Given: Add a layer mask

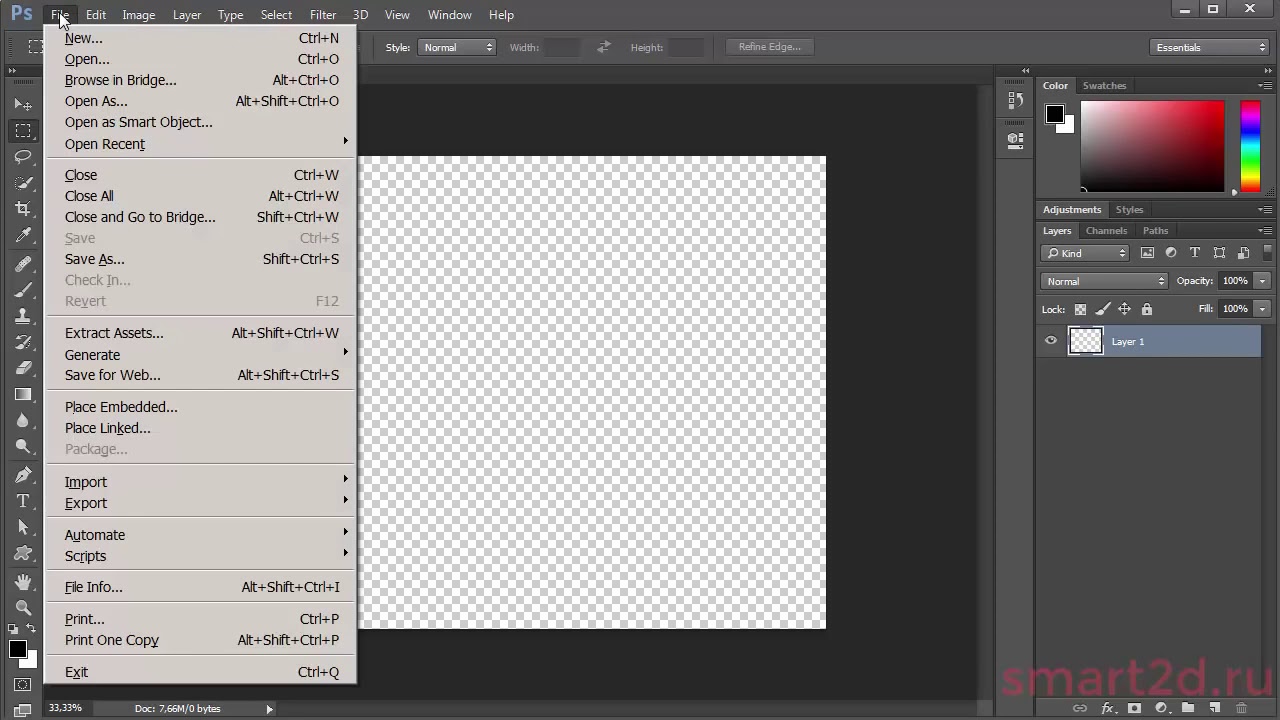Looking at the screenshot, I should (x=1134, y=708).
